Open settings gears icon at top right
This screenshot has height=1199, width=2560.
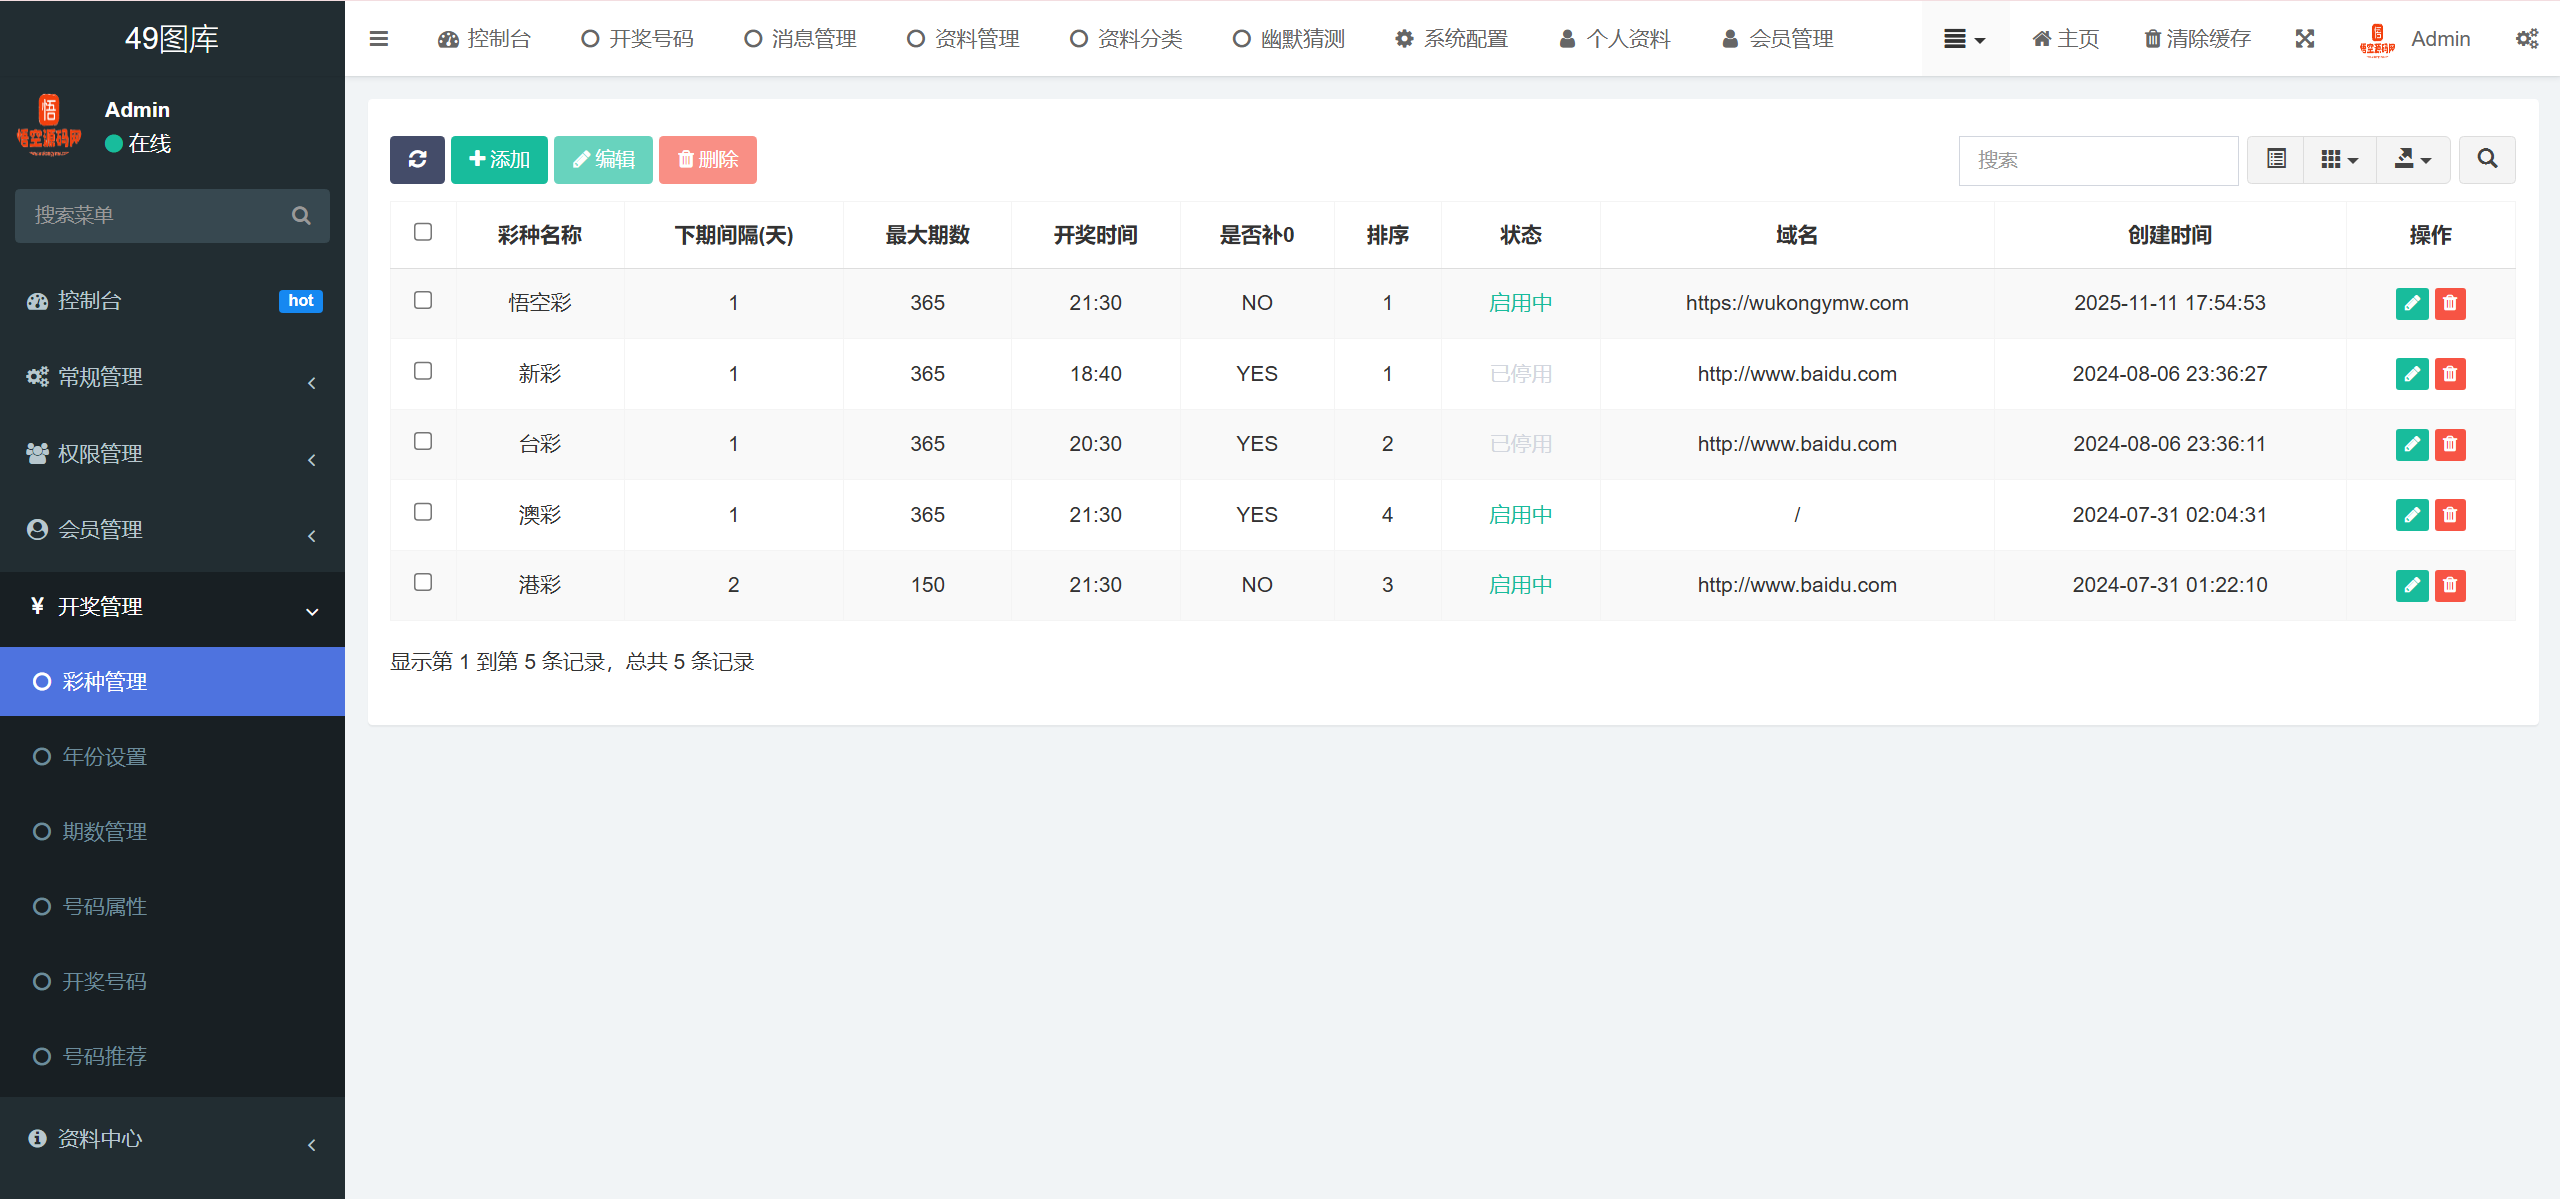click(x=2526, y=39)
